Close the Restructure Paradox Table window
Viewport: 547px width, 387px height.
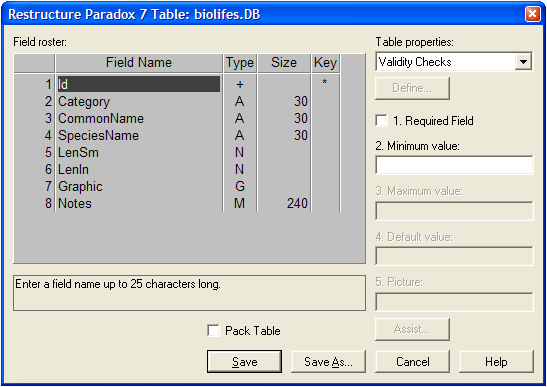pyautogui.click(x=532, y=14)
